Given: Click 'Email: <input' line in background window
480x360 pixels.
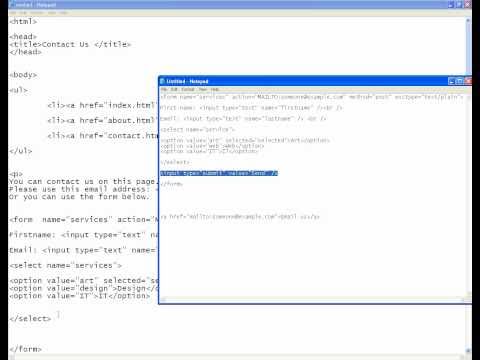Looking at the screenshot, I should (x=83, y=250).
